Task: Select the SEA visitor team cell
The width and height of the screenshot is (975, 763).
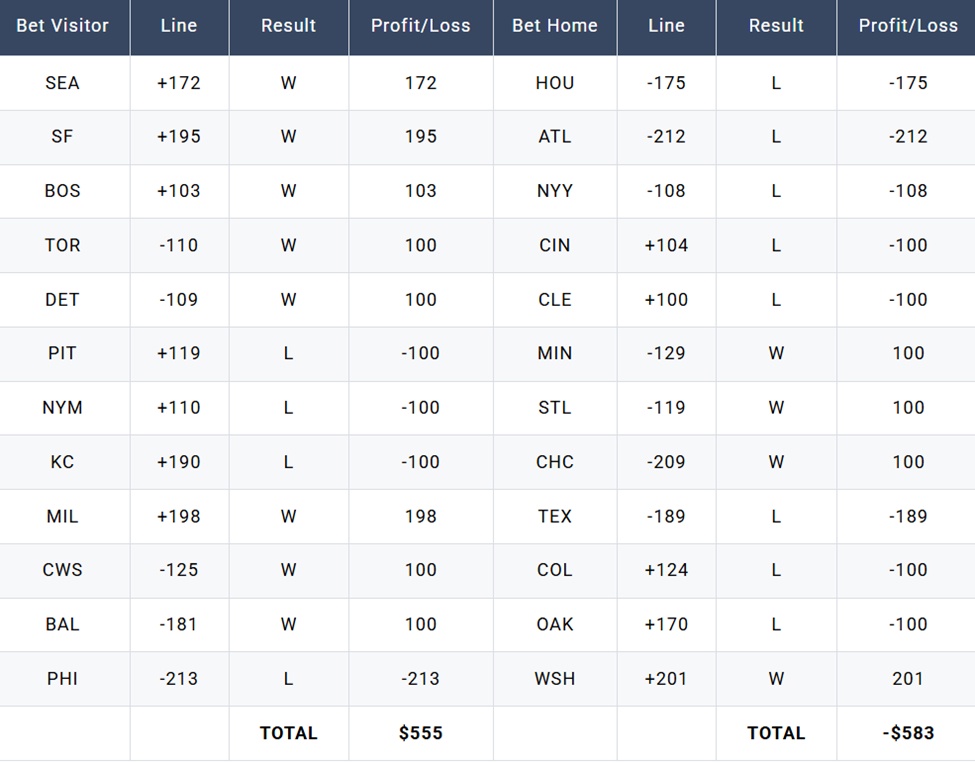Action: 62,83
